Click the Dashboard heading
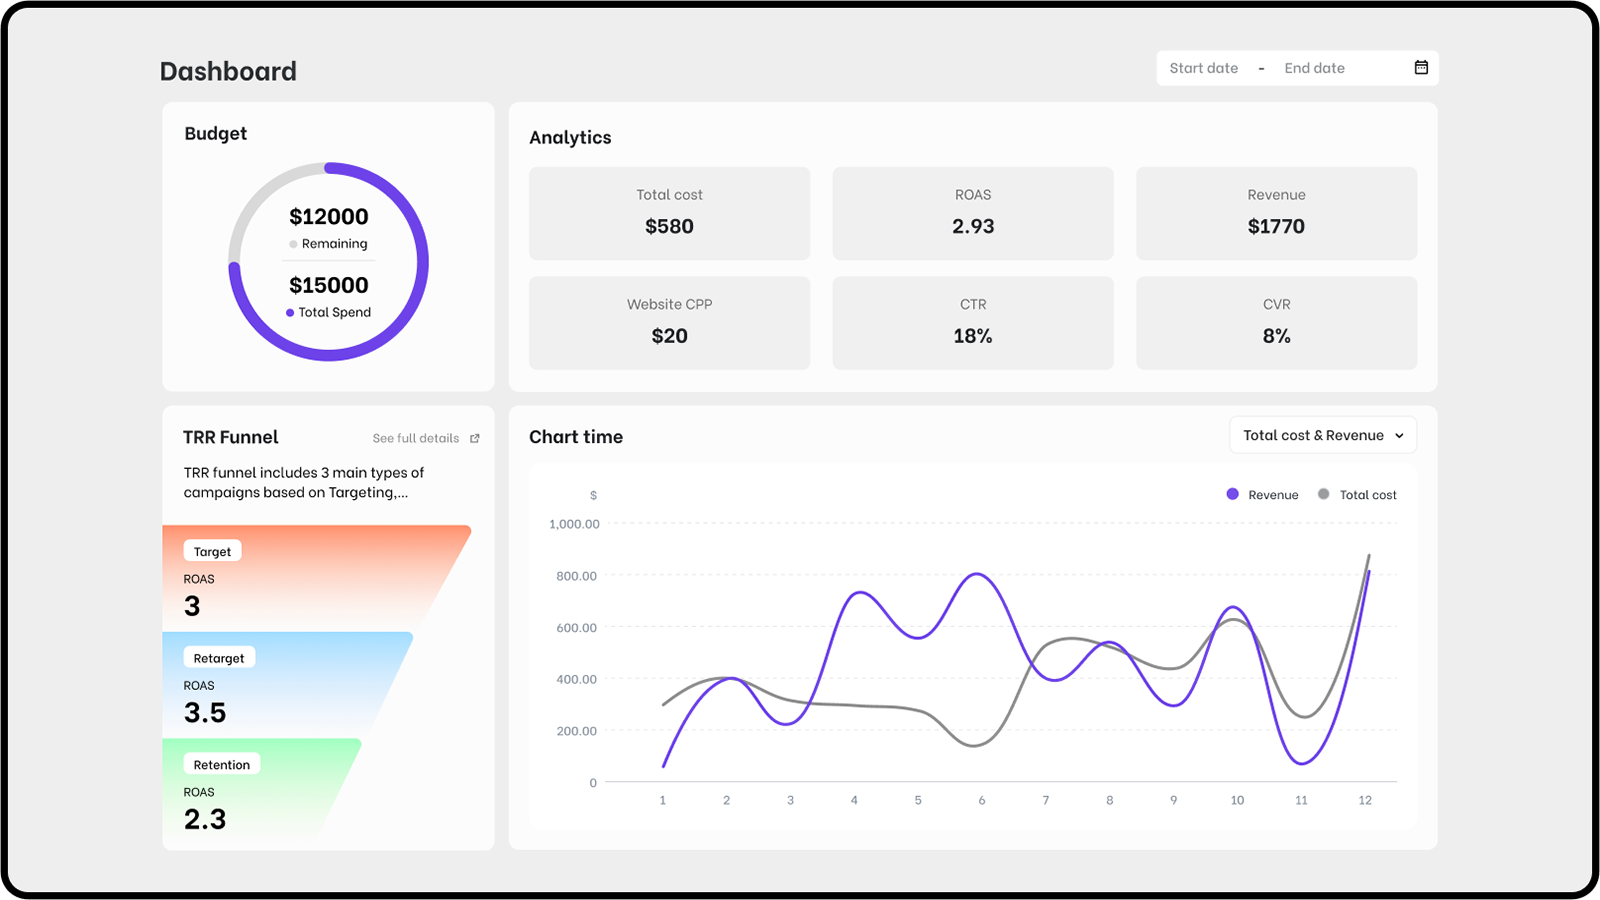Image resolution: width=1600 pixels, height=900 pixels. pyautogui.click(x=228, y=71)
